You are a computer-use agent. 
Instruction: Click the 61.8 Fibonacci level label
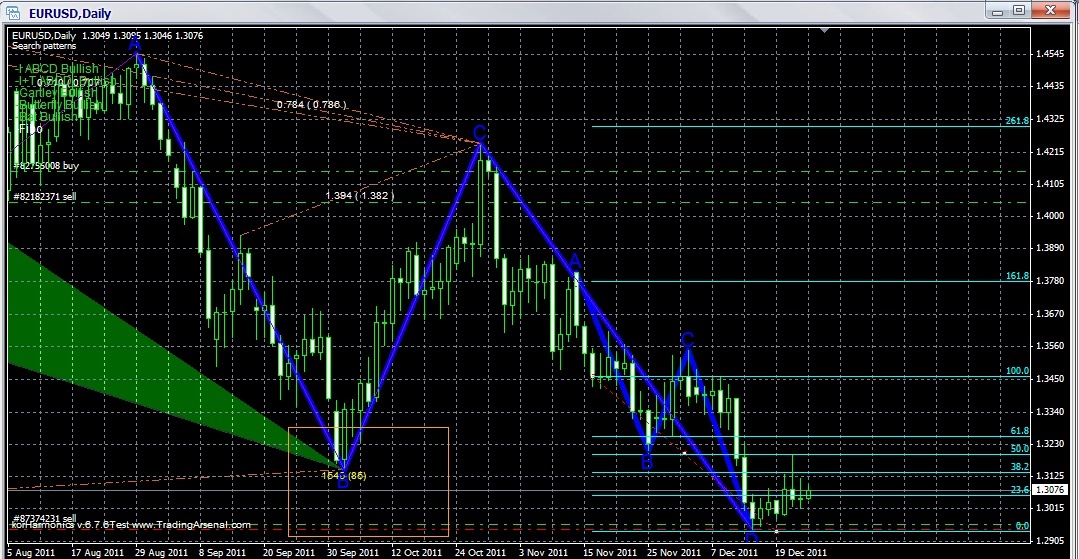(x=1020, y=431)
